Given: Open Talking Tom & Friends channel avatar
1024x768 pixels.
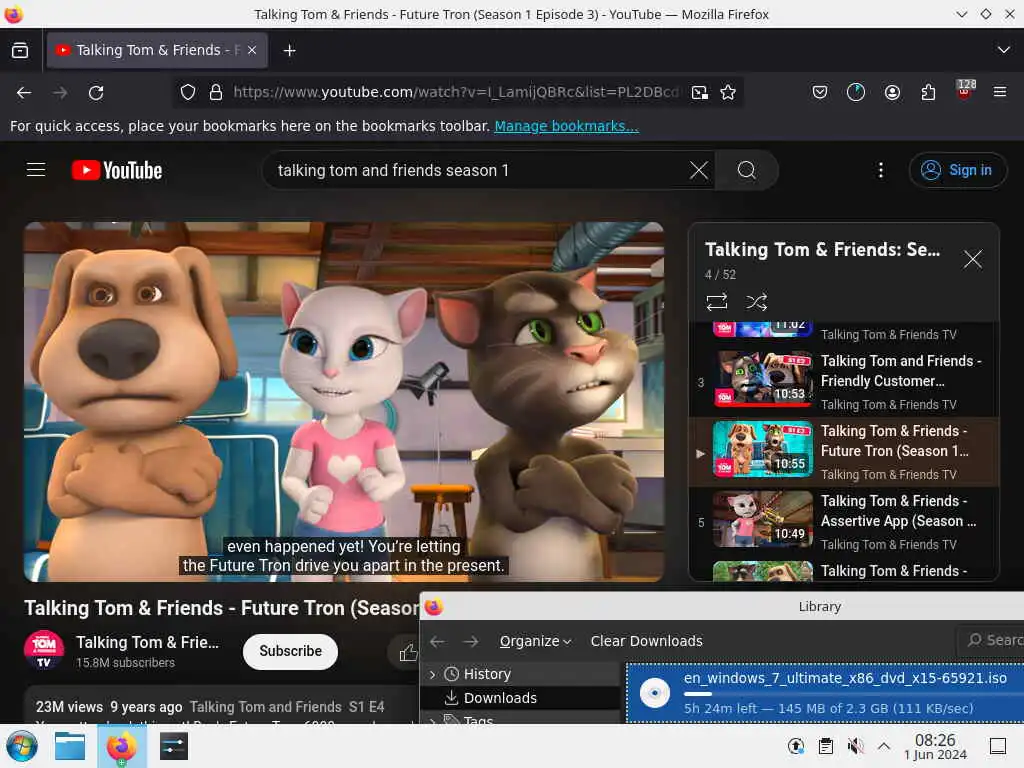Looking at the screenshot, I should pos(44,650).
